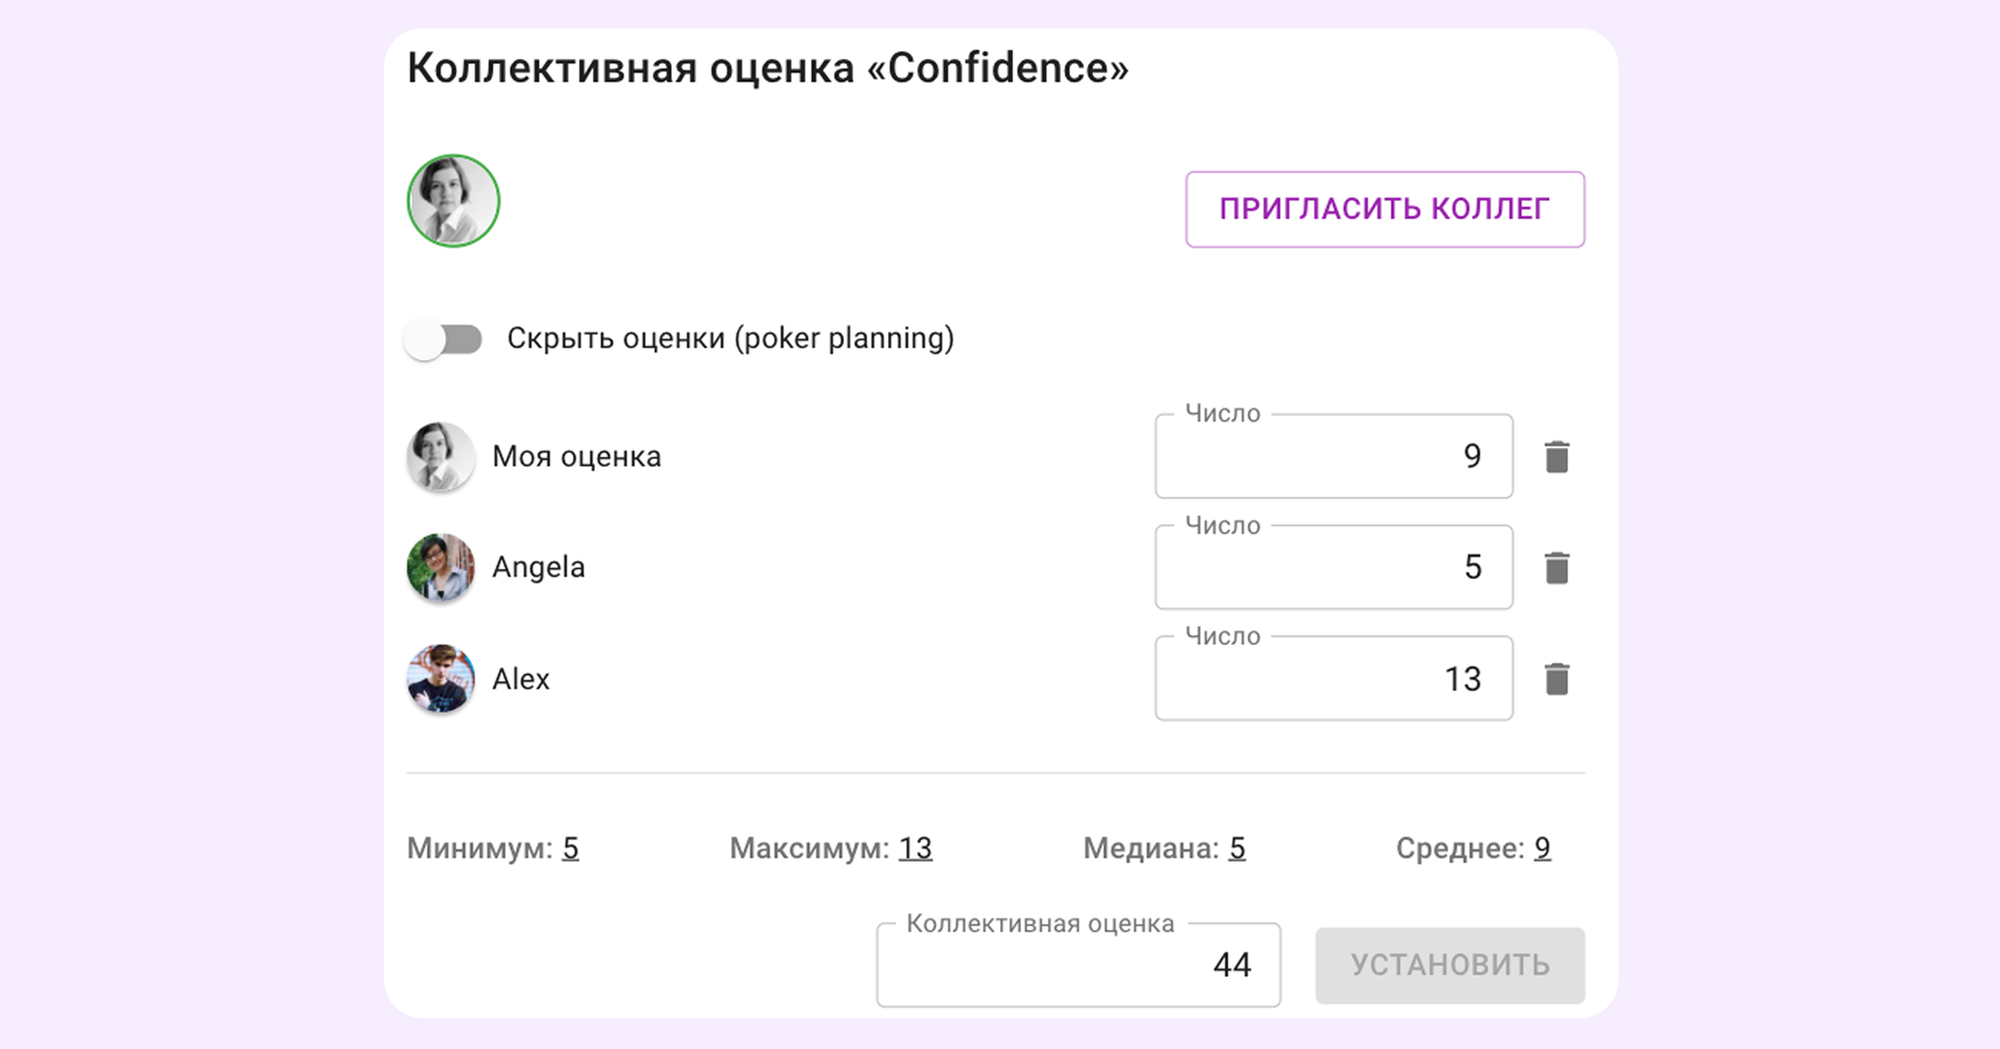Remove Angela's estimate using trash icon
Image resolution: width=2000 pixels, height=1049 pixels.
pyautogui.click(x=1556, y=568)
